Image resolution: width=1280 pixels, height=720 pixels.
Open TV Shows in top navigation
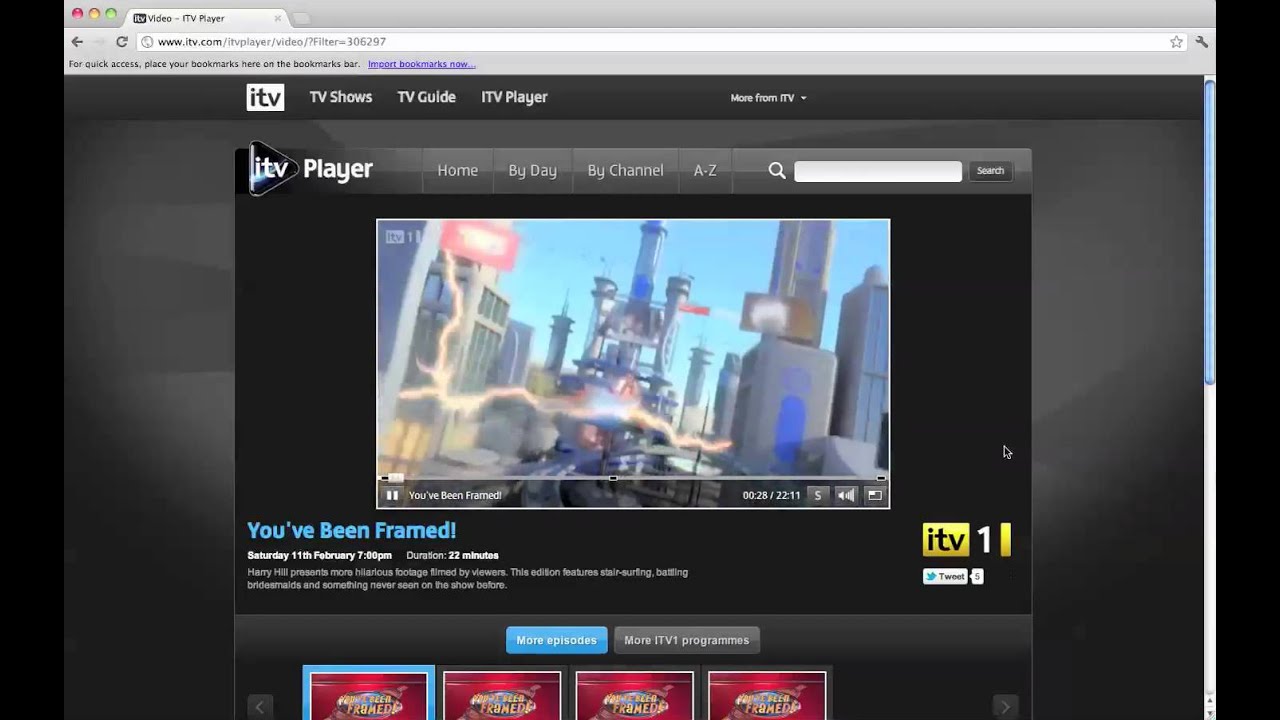[340, 97]
